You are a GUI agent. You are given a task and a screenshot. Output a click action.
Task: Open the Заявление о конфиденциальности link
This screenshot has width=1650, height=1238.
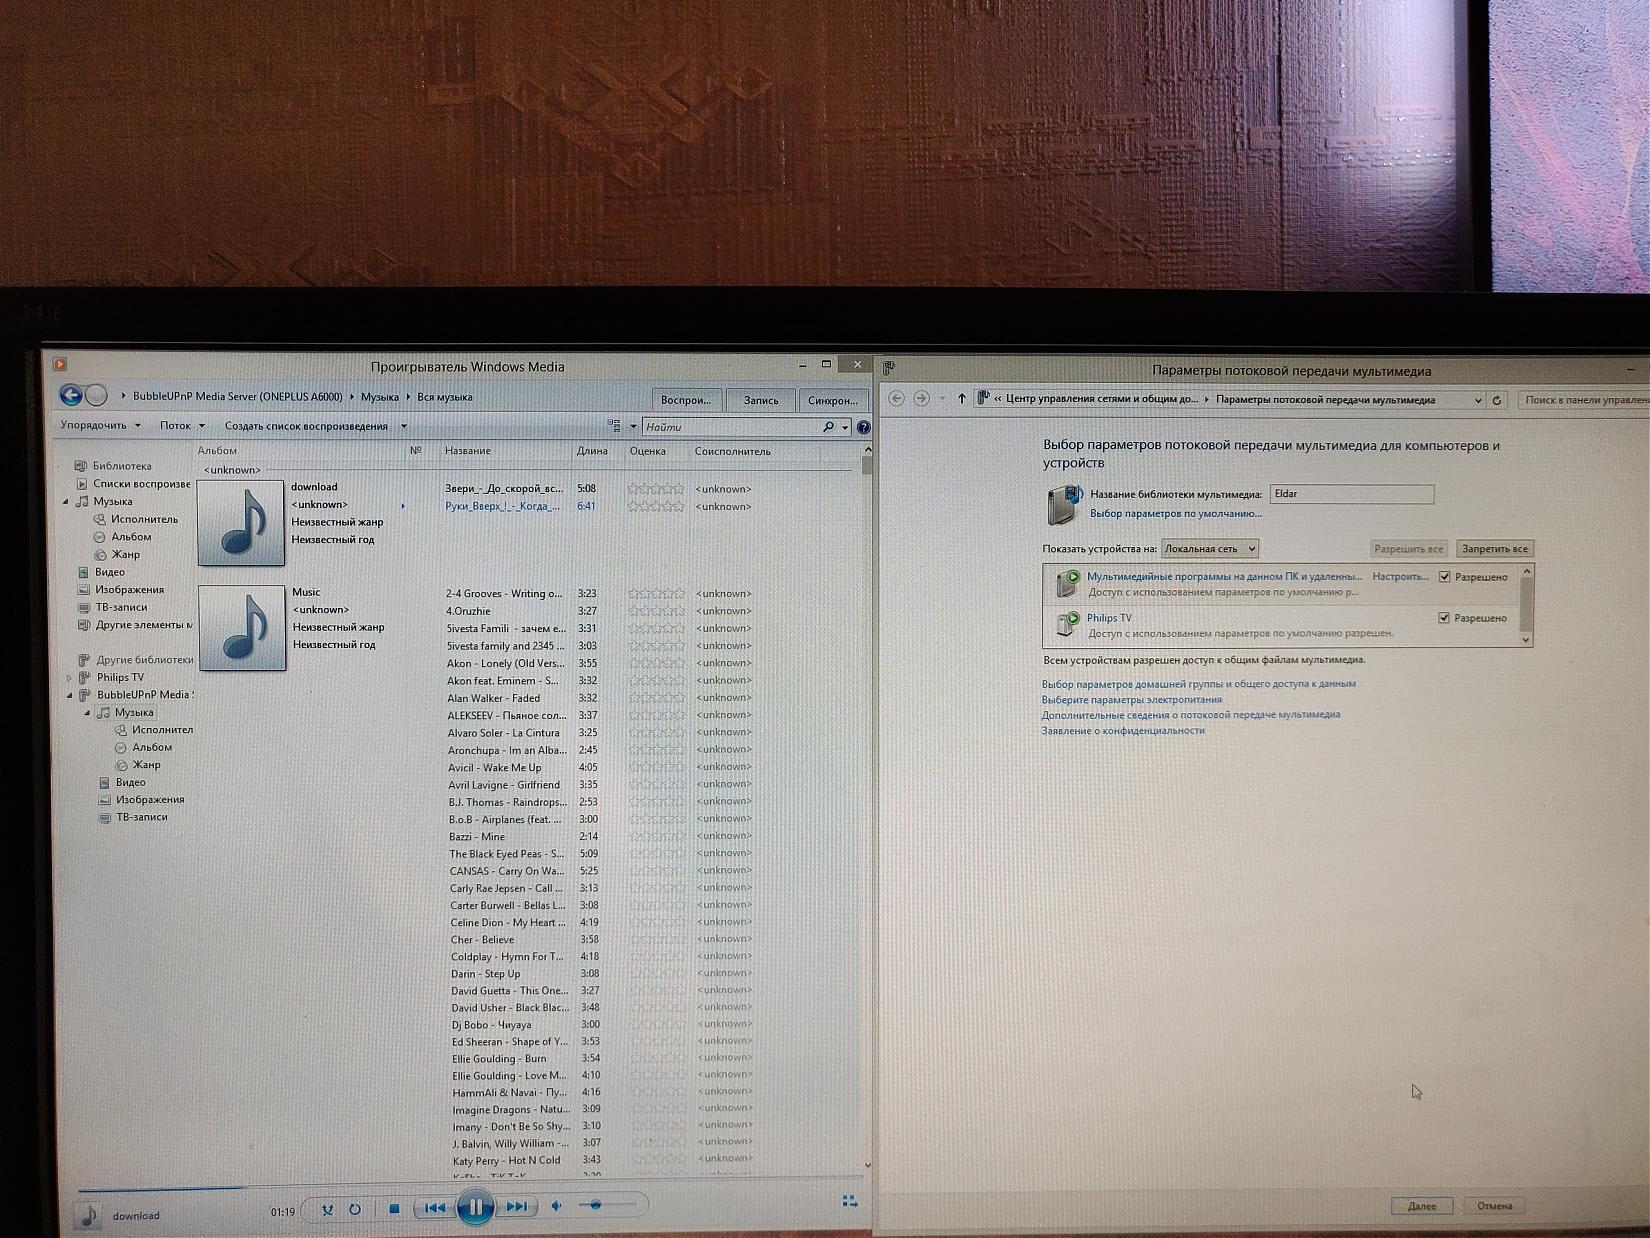[1123, 731]
